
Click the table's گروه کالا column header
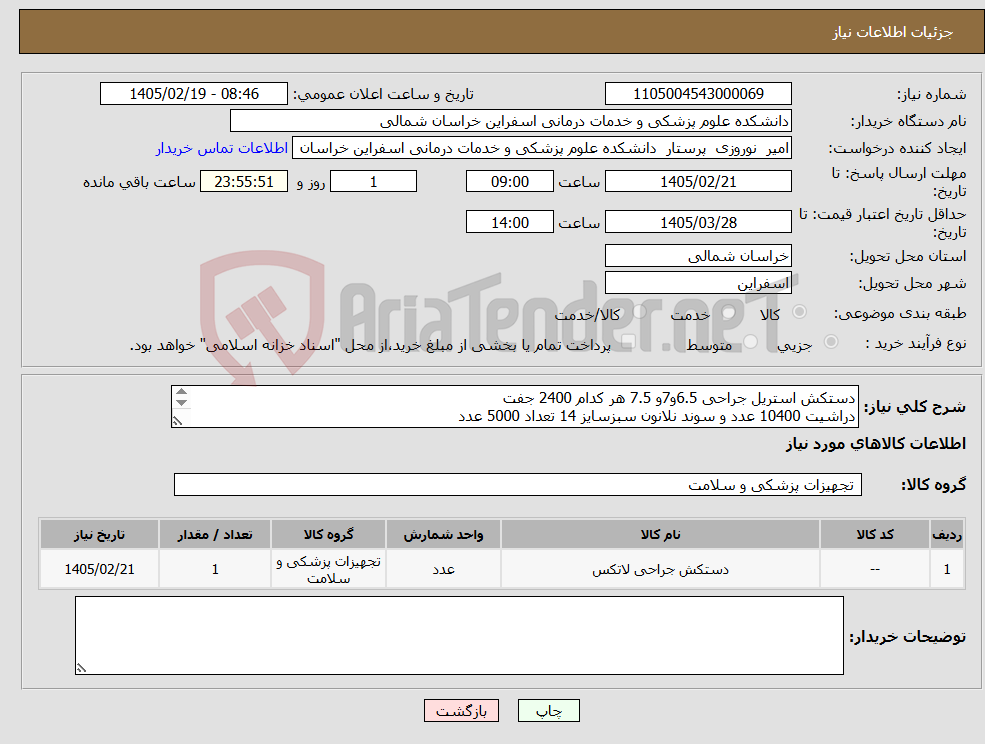[x=329, y=535]
